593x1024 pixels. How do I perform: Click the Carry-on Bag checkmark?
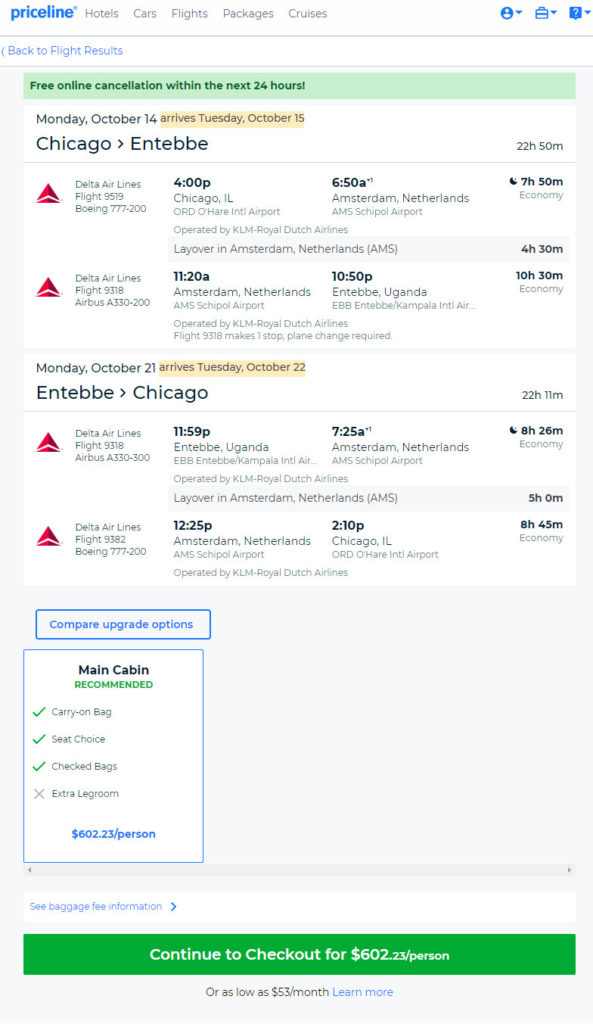(x=39, y=712)
